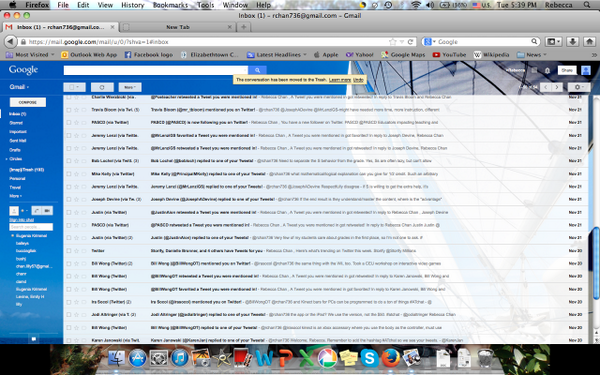Open the Drafts folder
Image resolution: width=600 pixels, height=375 pixels.
(x=15, y=150)
